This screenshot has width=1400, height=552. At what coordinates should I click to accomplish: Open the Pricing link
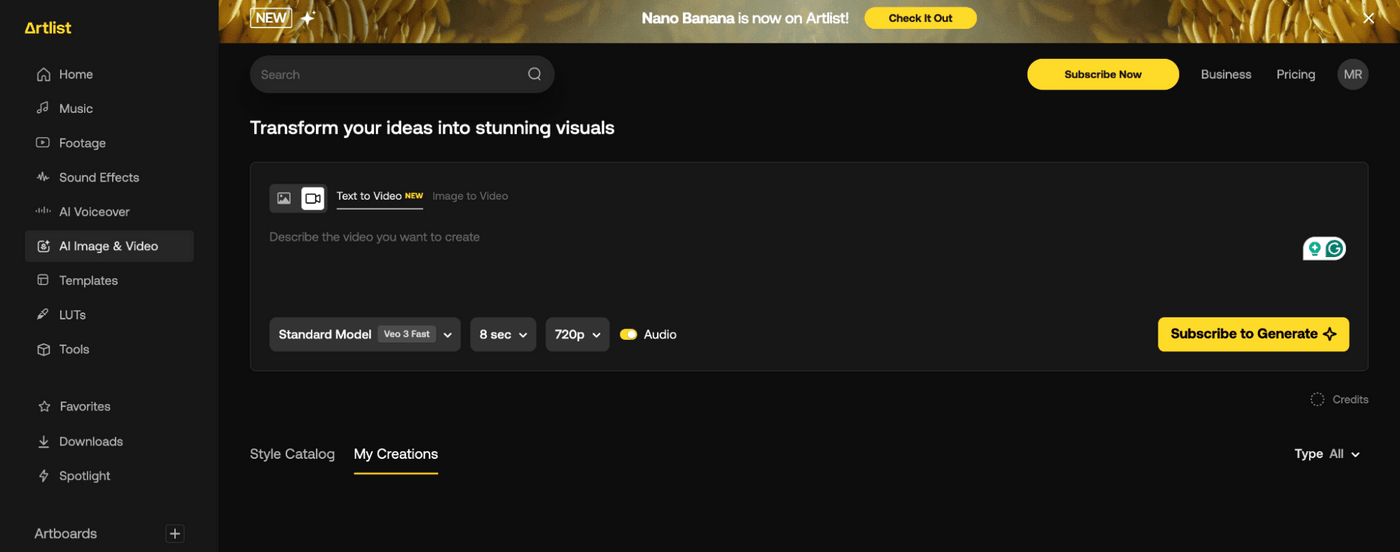[x=1295, y=74]
